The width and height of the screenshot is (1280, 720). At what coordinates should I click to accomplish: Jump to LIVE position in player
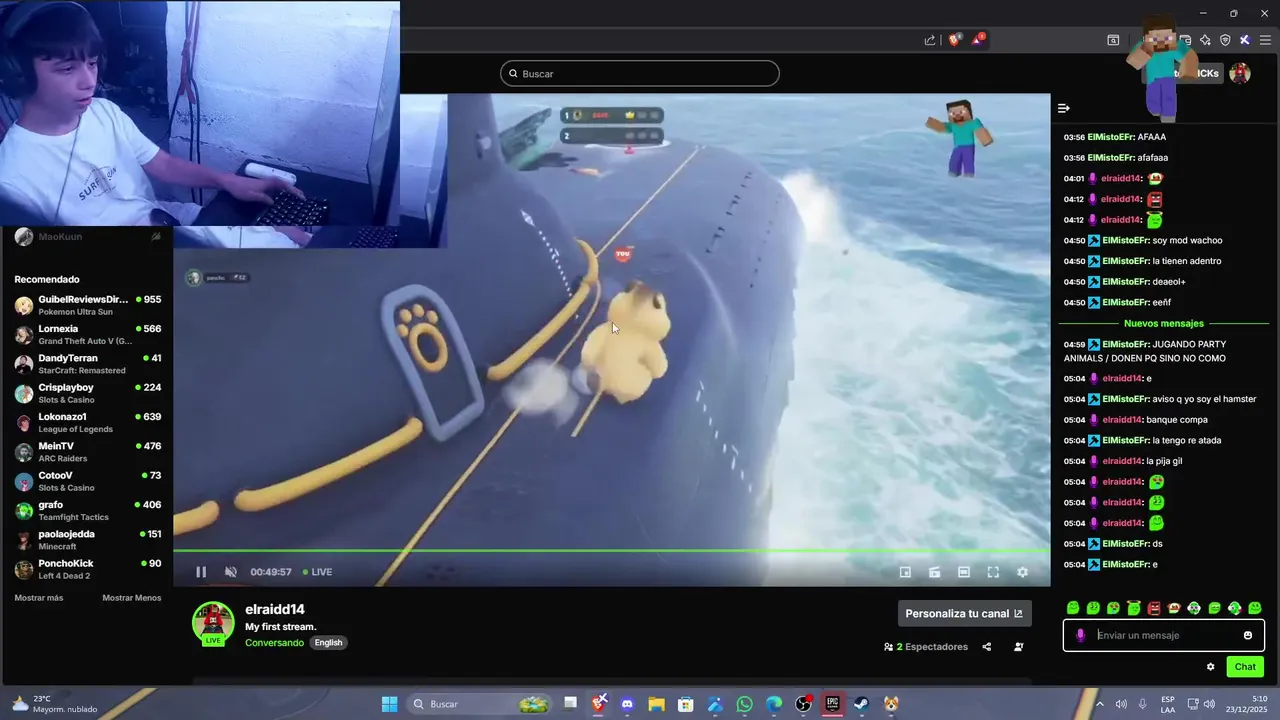click(318, 572)
